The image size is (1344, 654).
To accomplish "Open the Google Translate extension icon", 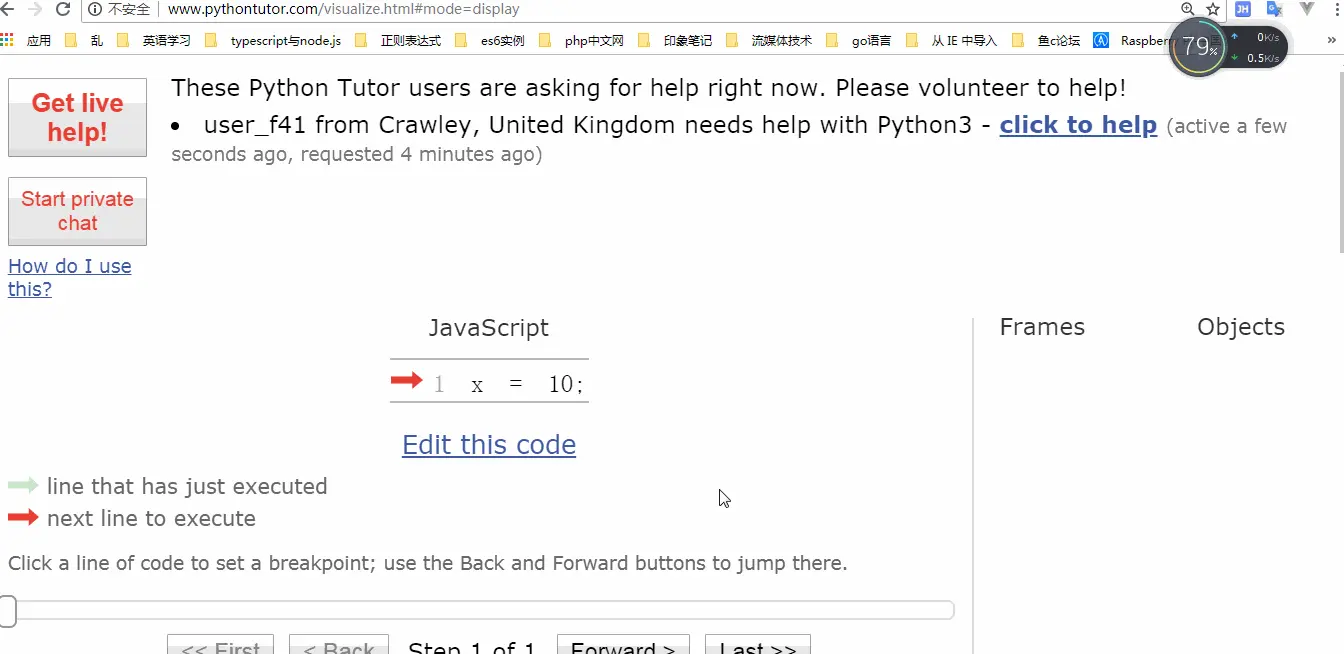I will pos(1274,9).
